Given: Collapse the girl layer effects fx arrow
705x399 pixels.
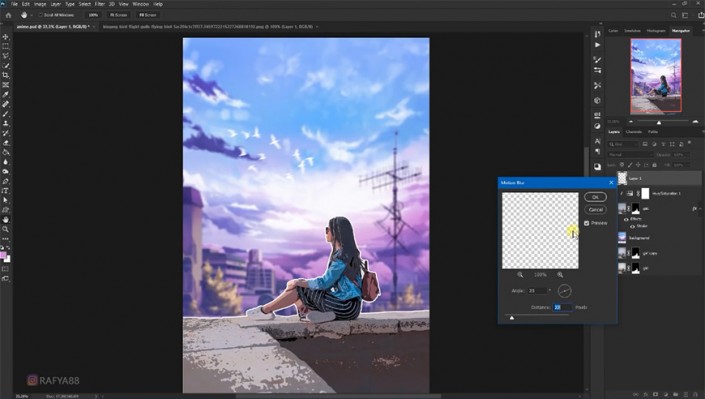Looking at the screenshot, I should (699, 209).
